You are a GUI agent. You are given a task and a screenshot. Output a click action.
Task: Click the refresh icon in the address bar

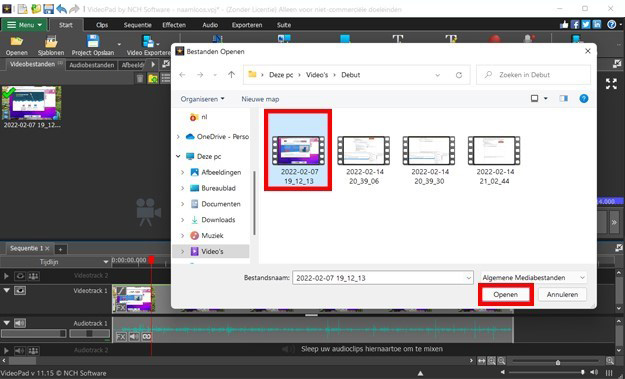point(459,75)
